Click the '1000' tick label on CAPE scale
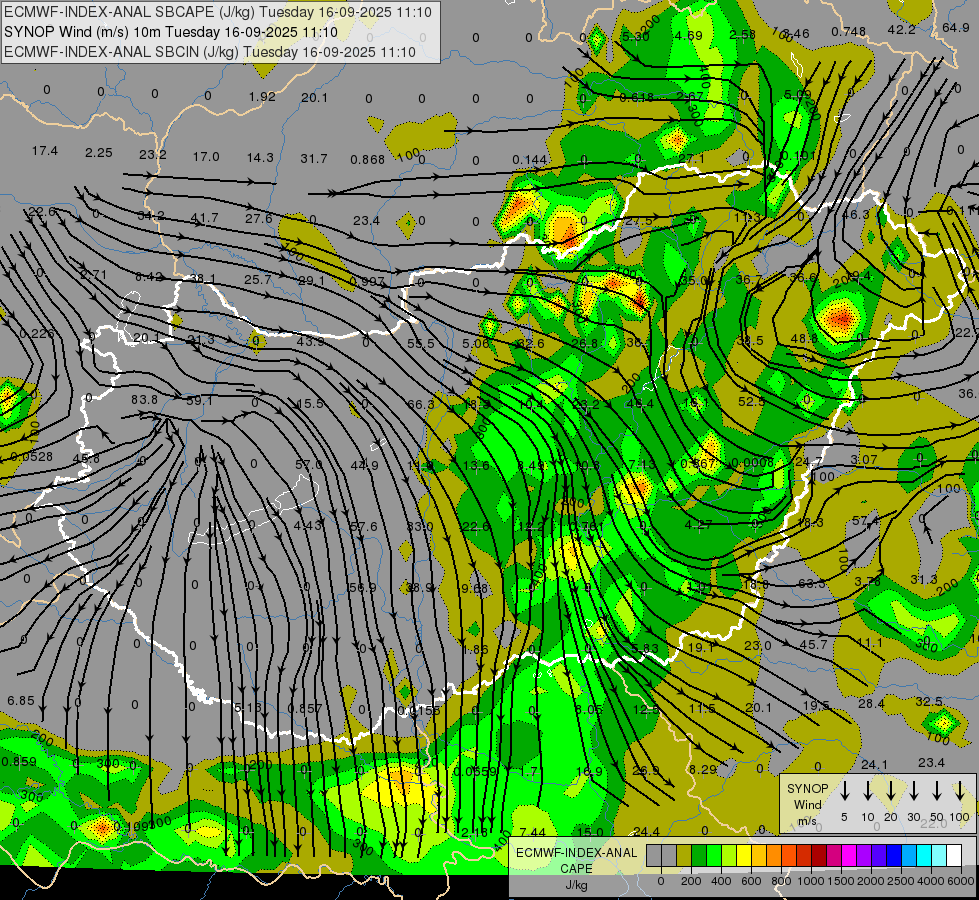This screenshot has width=979, height=900. 811,881
